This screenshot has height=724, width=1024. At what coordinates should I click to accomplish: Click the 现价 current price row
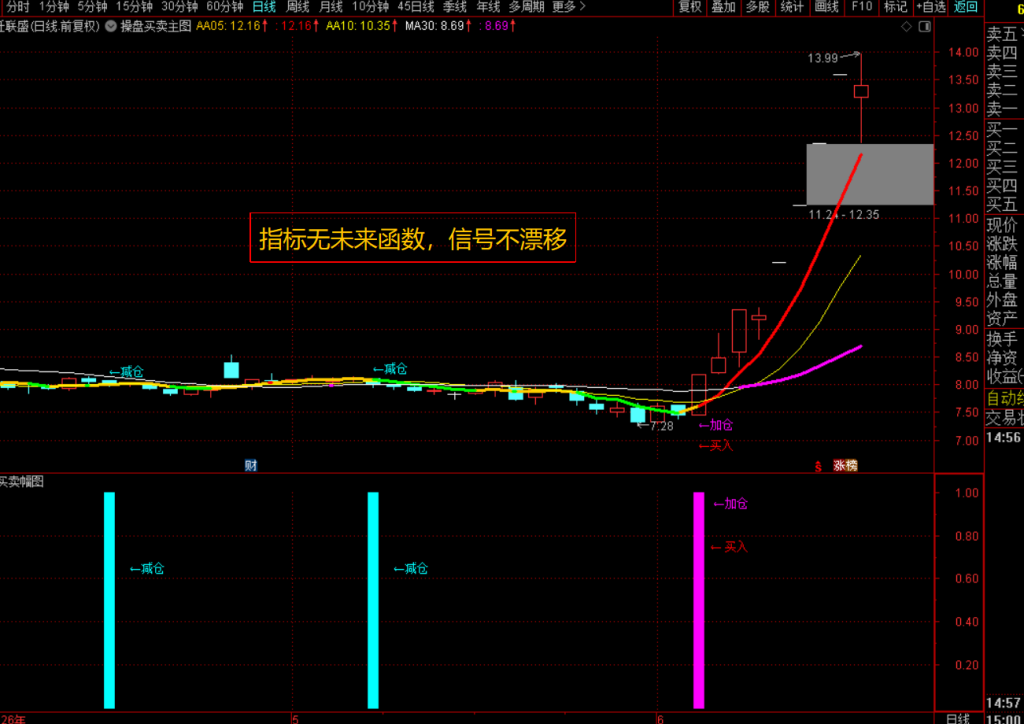1004,225
